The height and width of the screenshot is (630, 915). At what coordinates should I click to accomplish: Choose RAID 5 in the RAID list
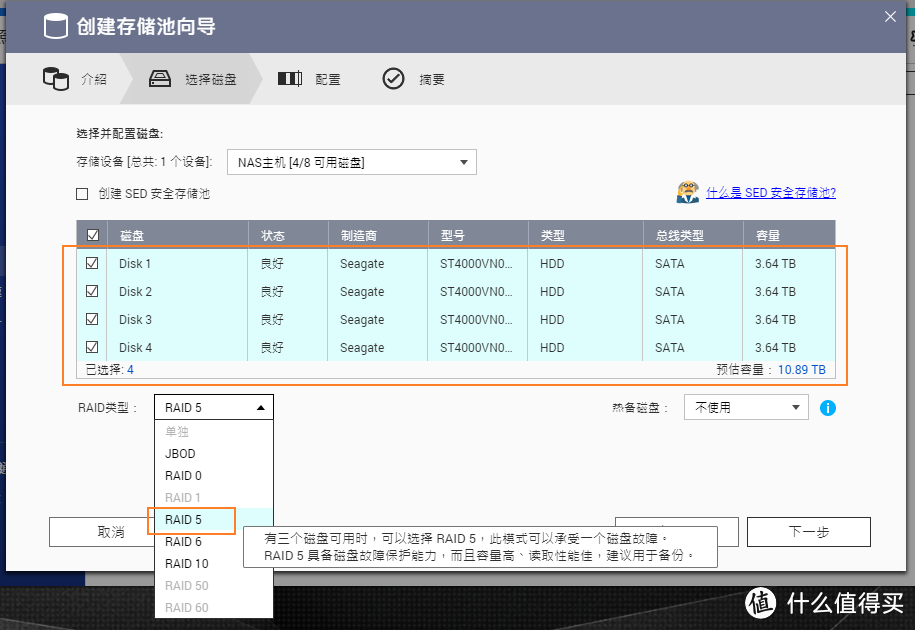tap(214, 520)
